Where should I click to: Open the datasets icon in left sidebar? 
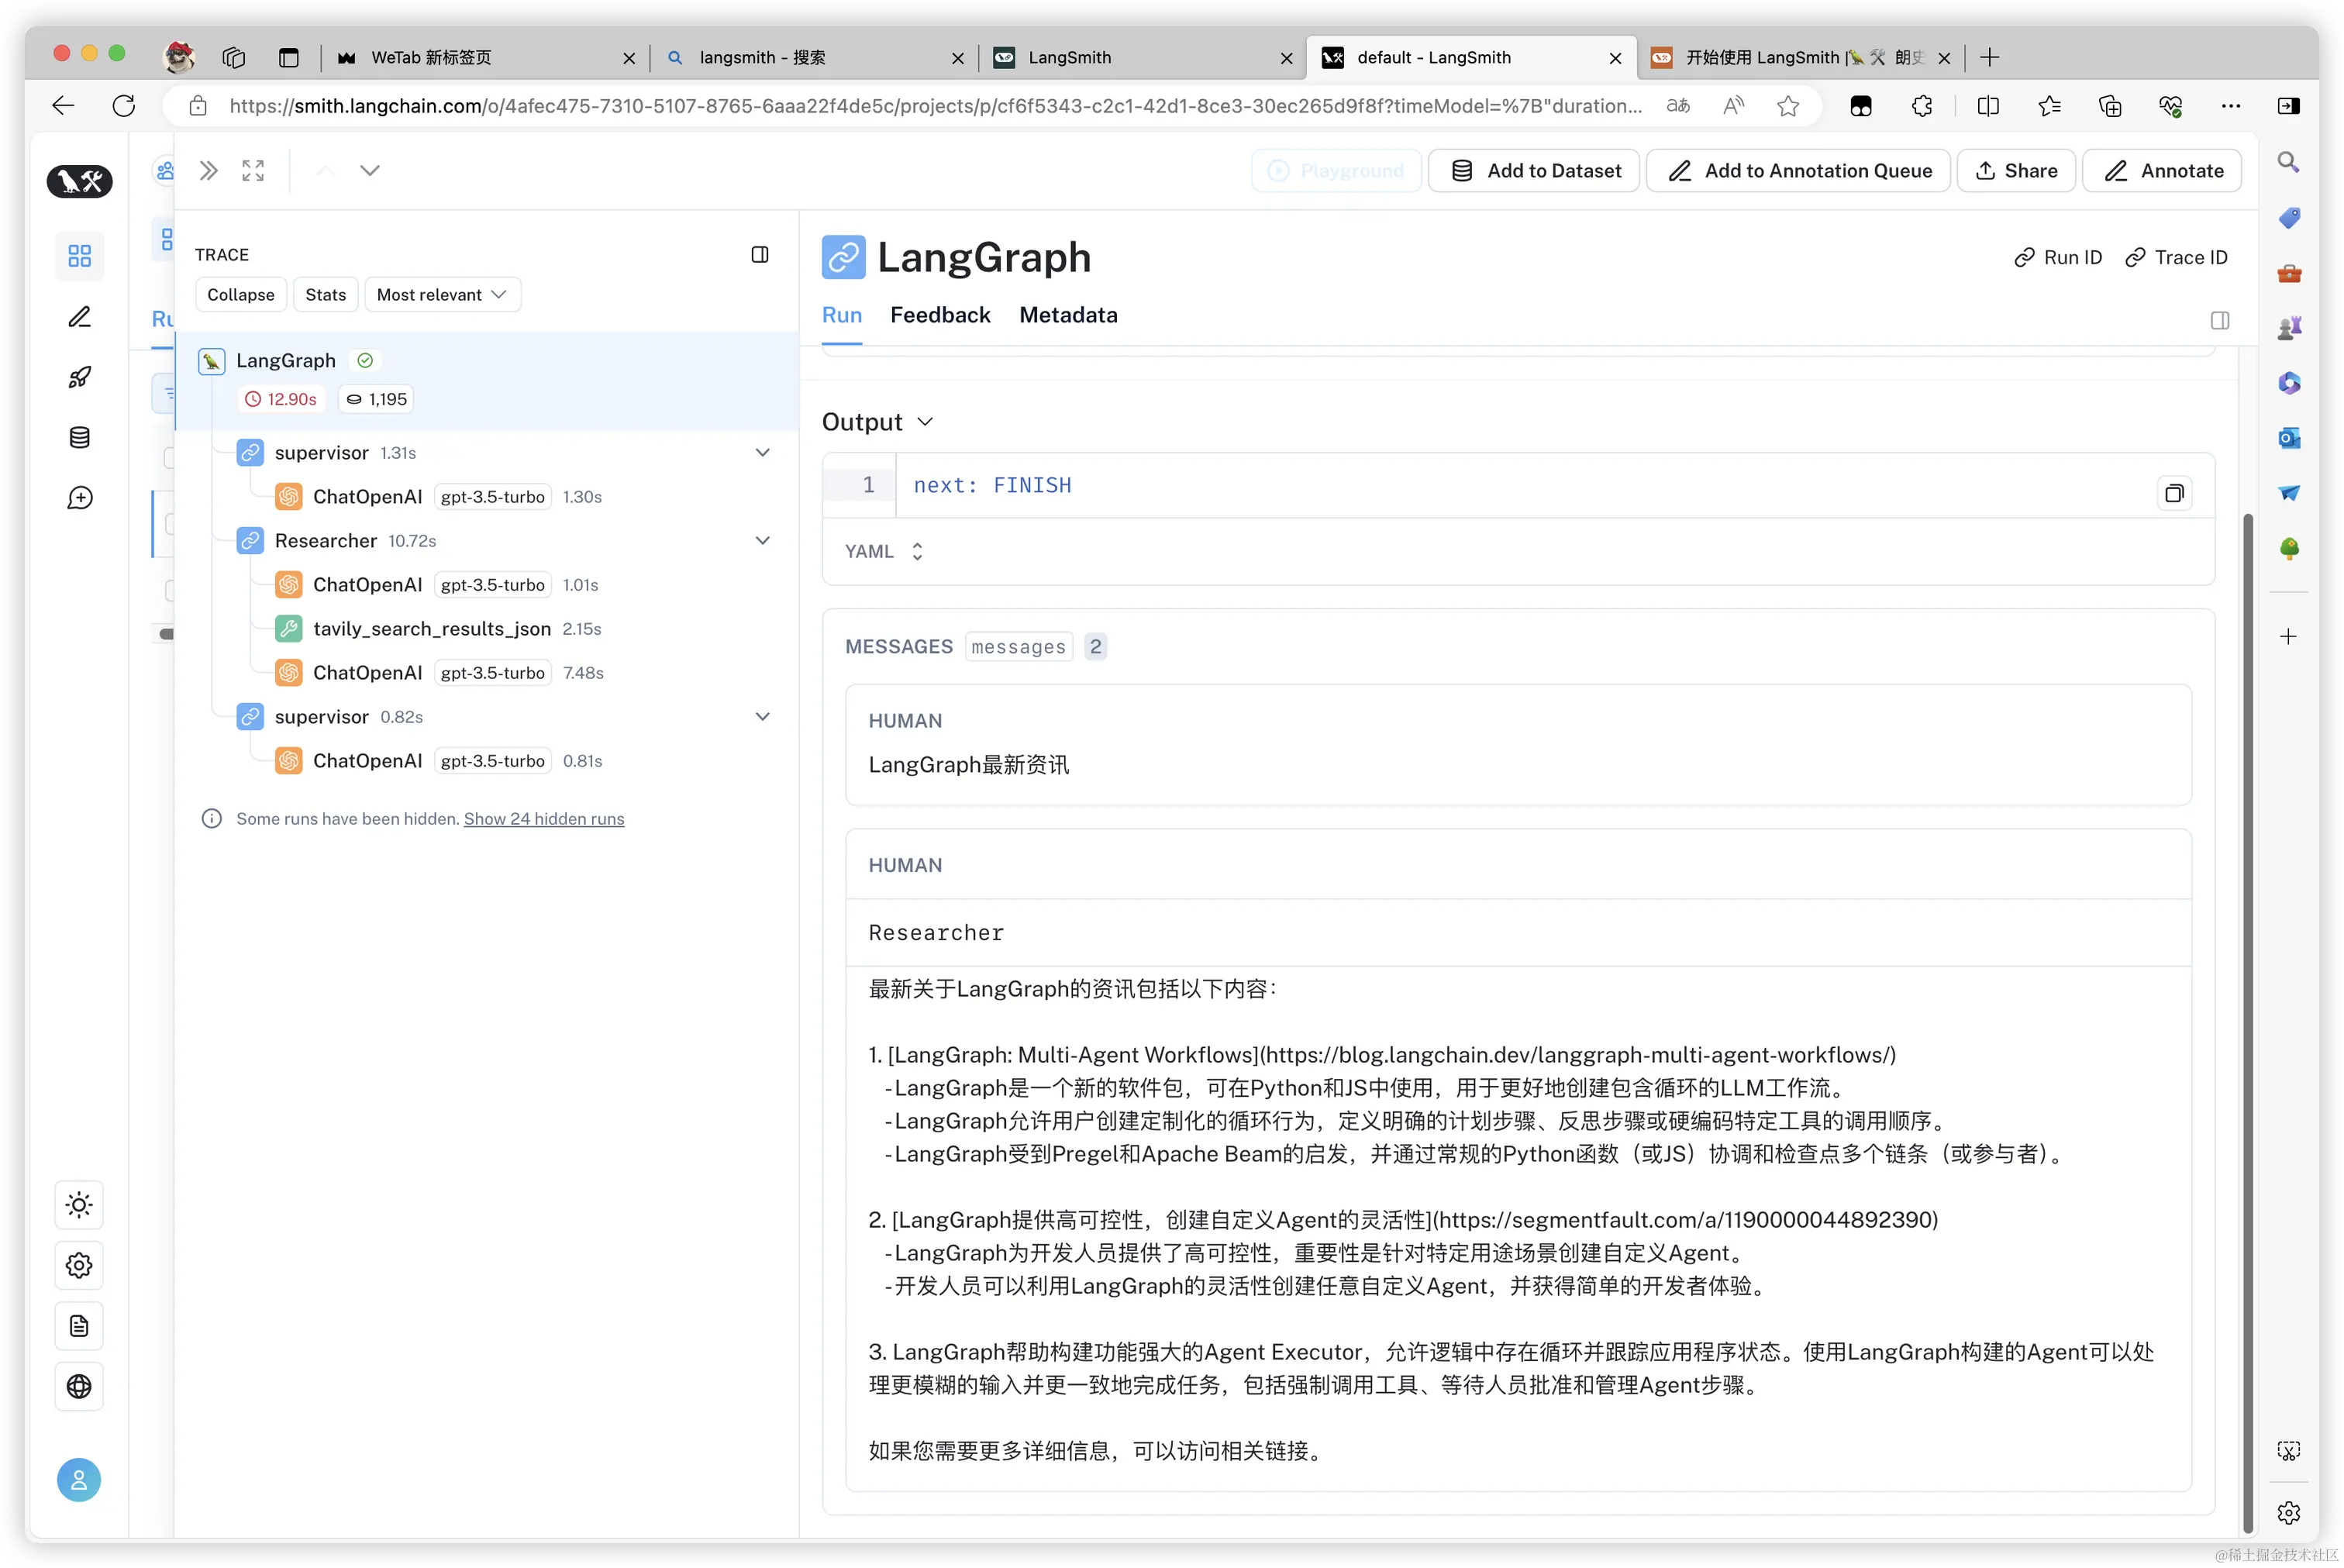79,438
